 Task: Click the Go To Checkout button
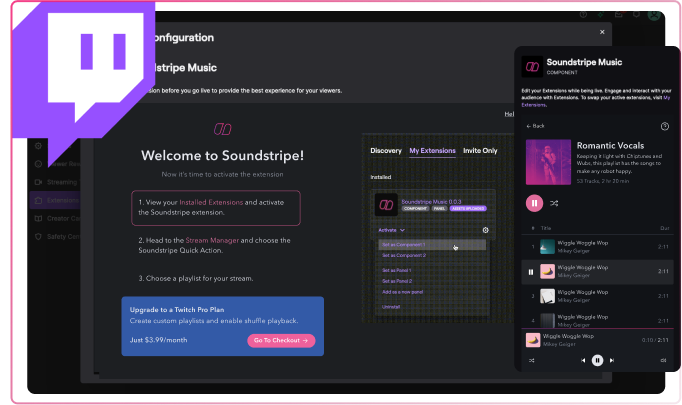coord(280,341)
